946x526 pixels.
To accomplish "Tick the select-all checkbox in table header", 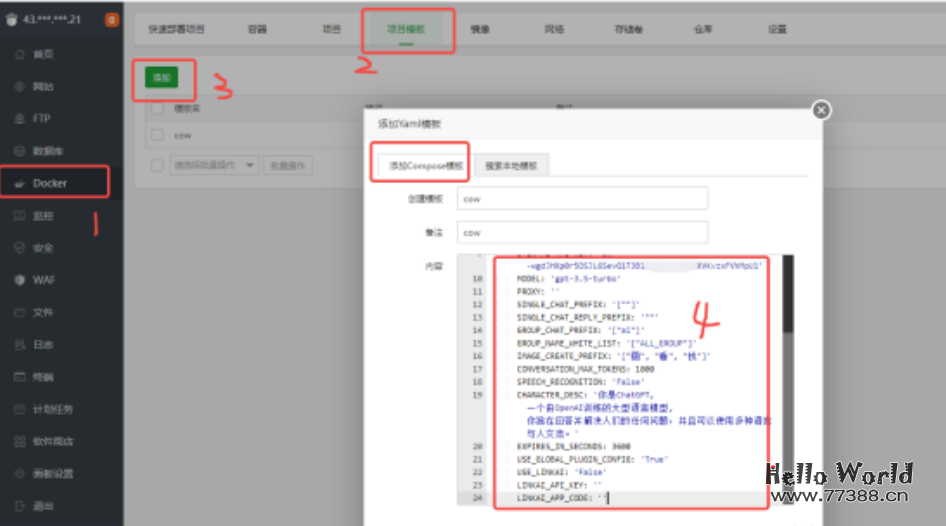I will click(x=157, y=109).
